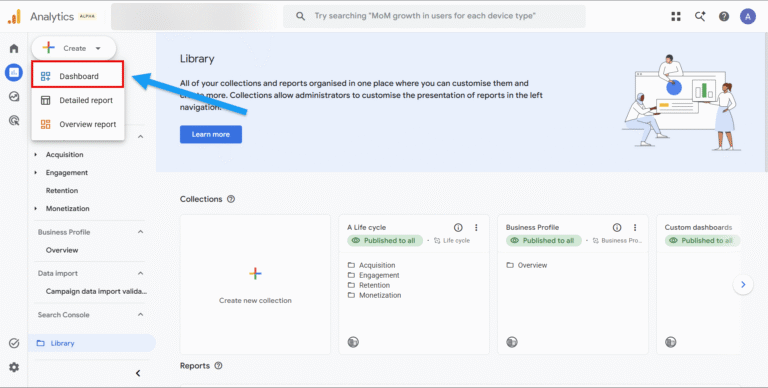Open the Configure check icon in left rail

point(14,343)
